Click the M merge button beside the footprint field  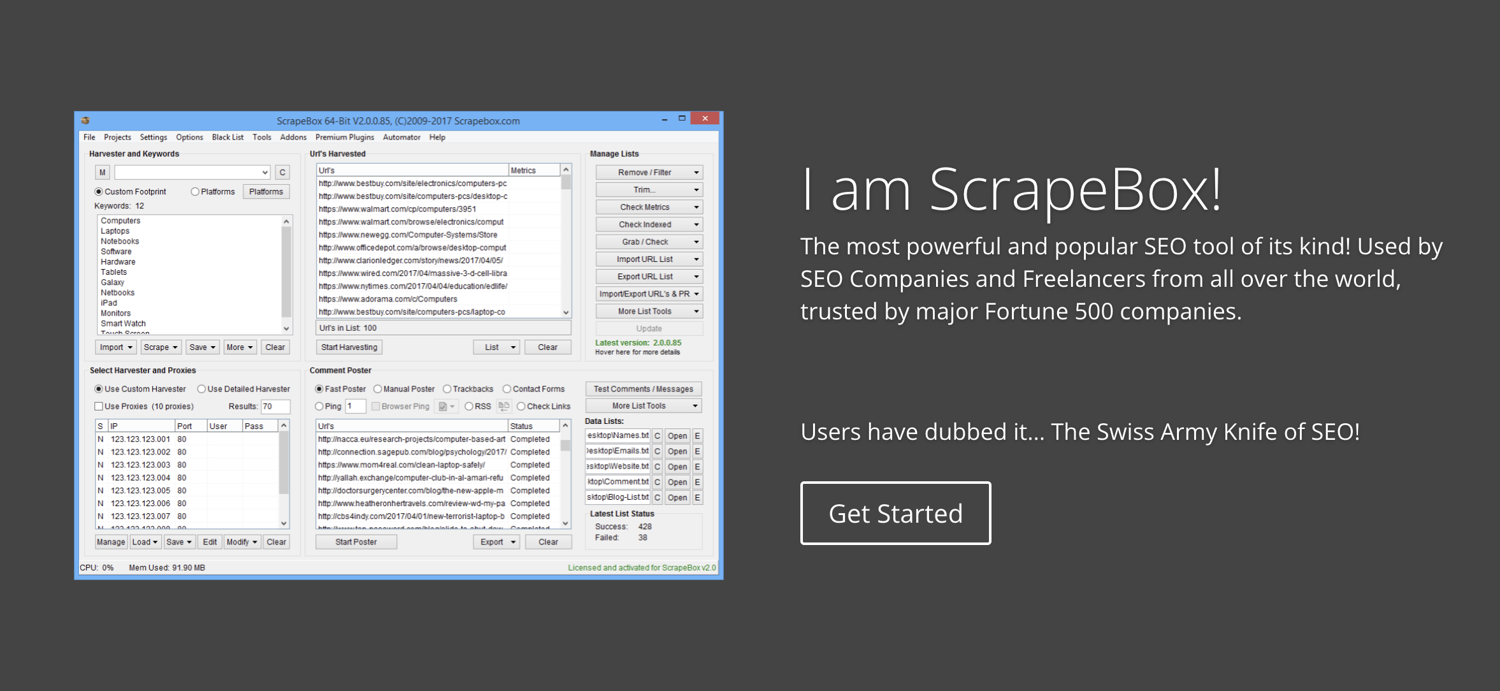[102, 171]
